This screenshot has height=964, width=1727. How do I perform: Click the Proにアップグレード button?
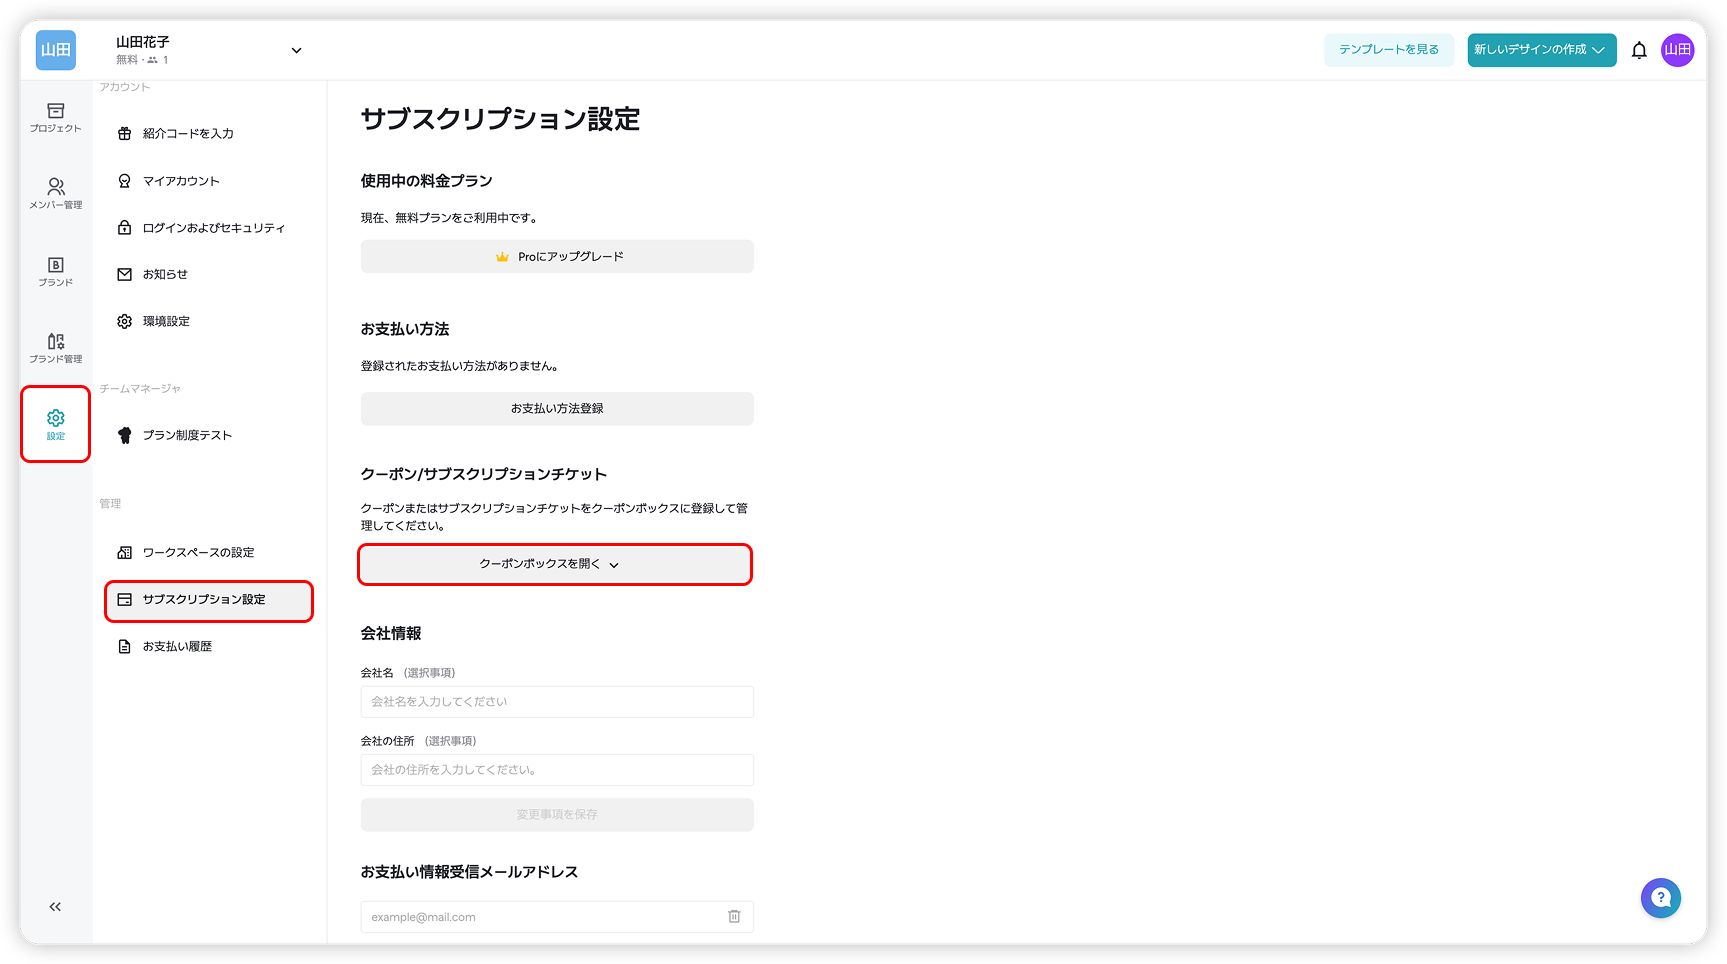click(556, 256)
